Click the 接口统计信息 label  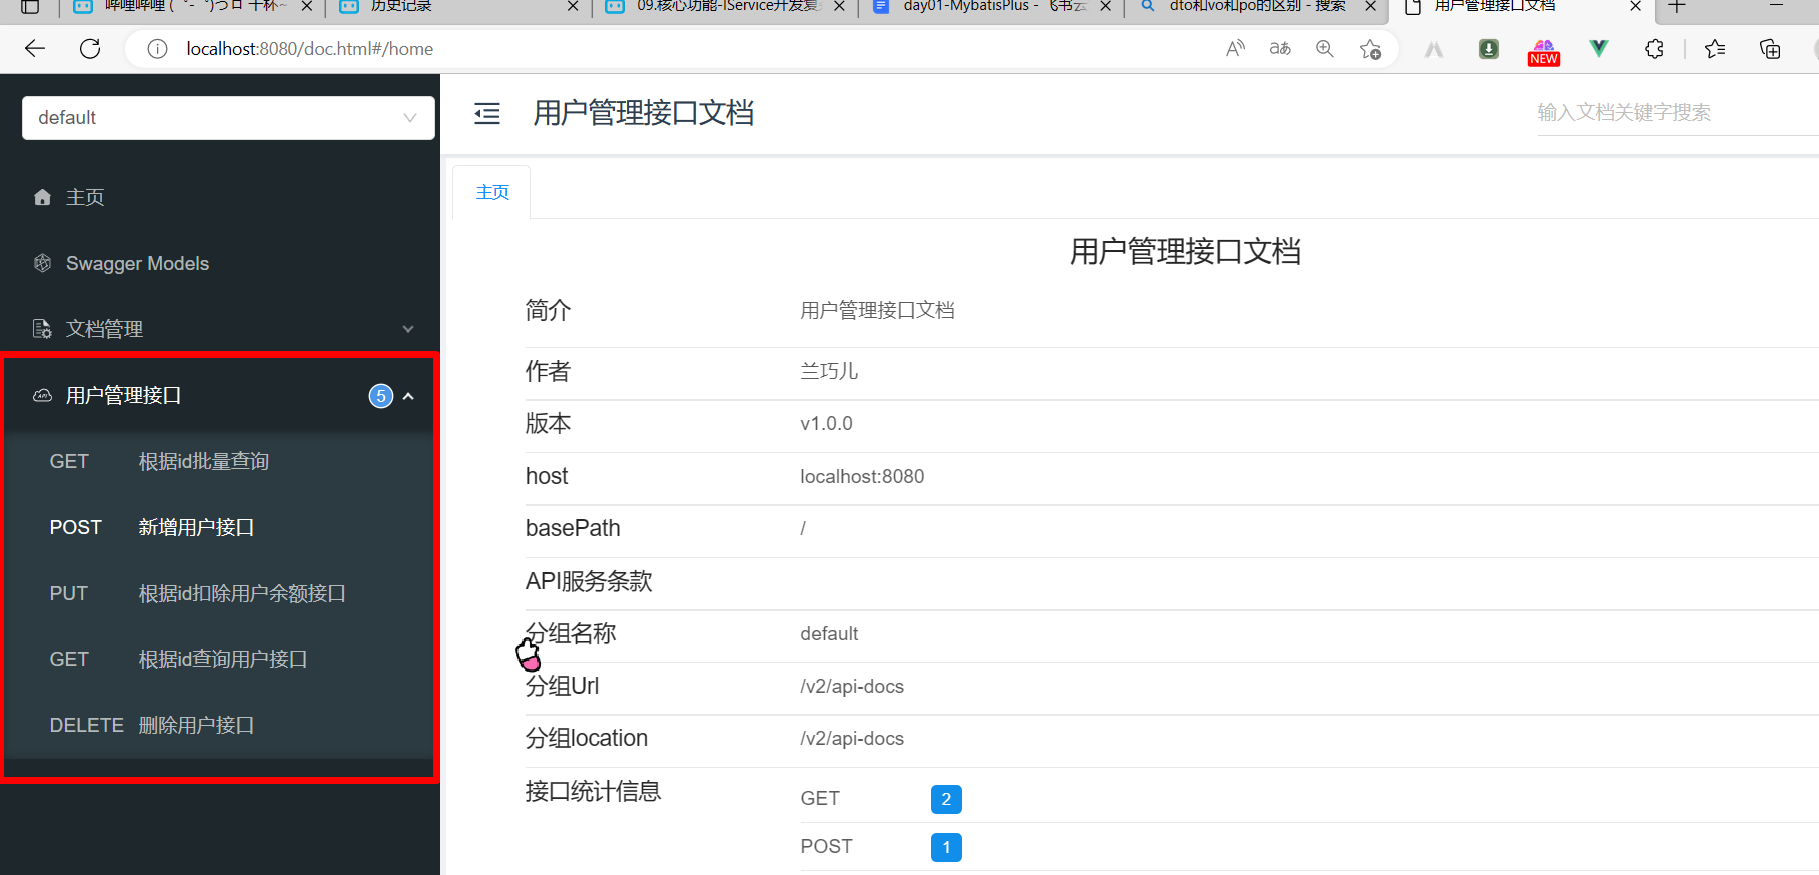[x=593, y=791]
